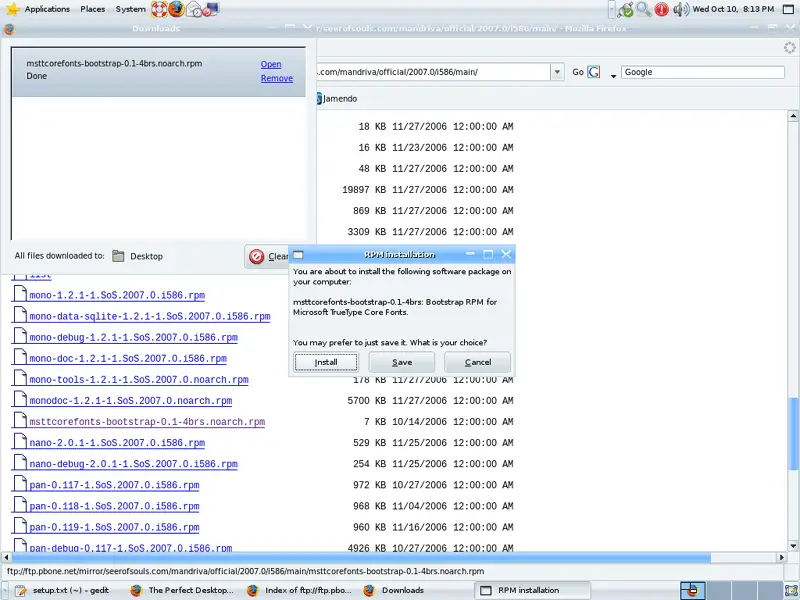The image size is (800, 600).
Task: Launch Firefox from the top panel
Action: click(x=176, y=9)
